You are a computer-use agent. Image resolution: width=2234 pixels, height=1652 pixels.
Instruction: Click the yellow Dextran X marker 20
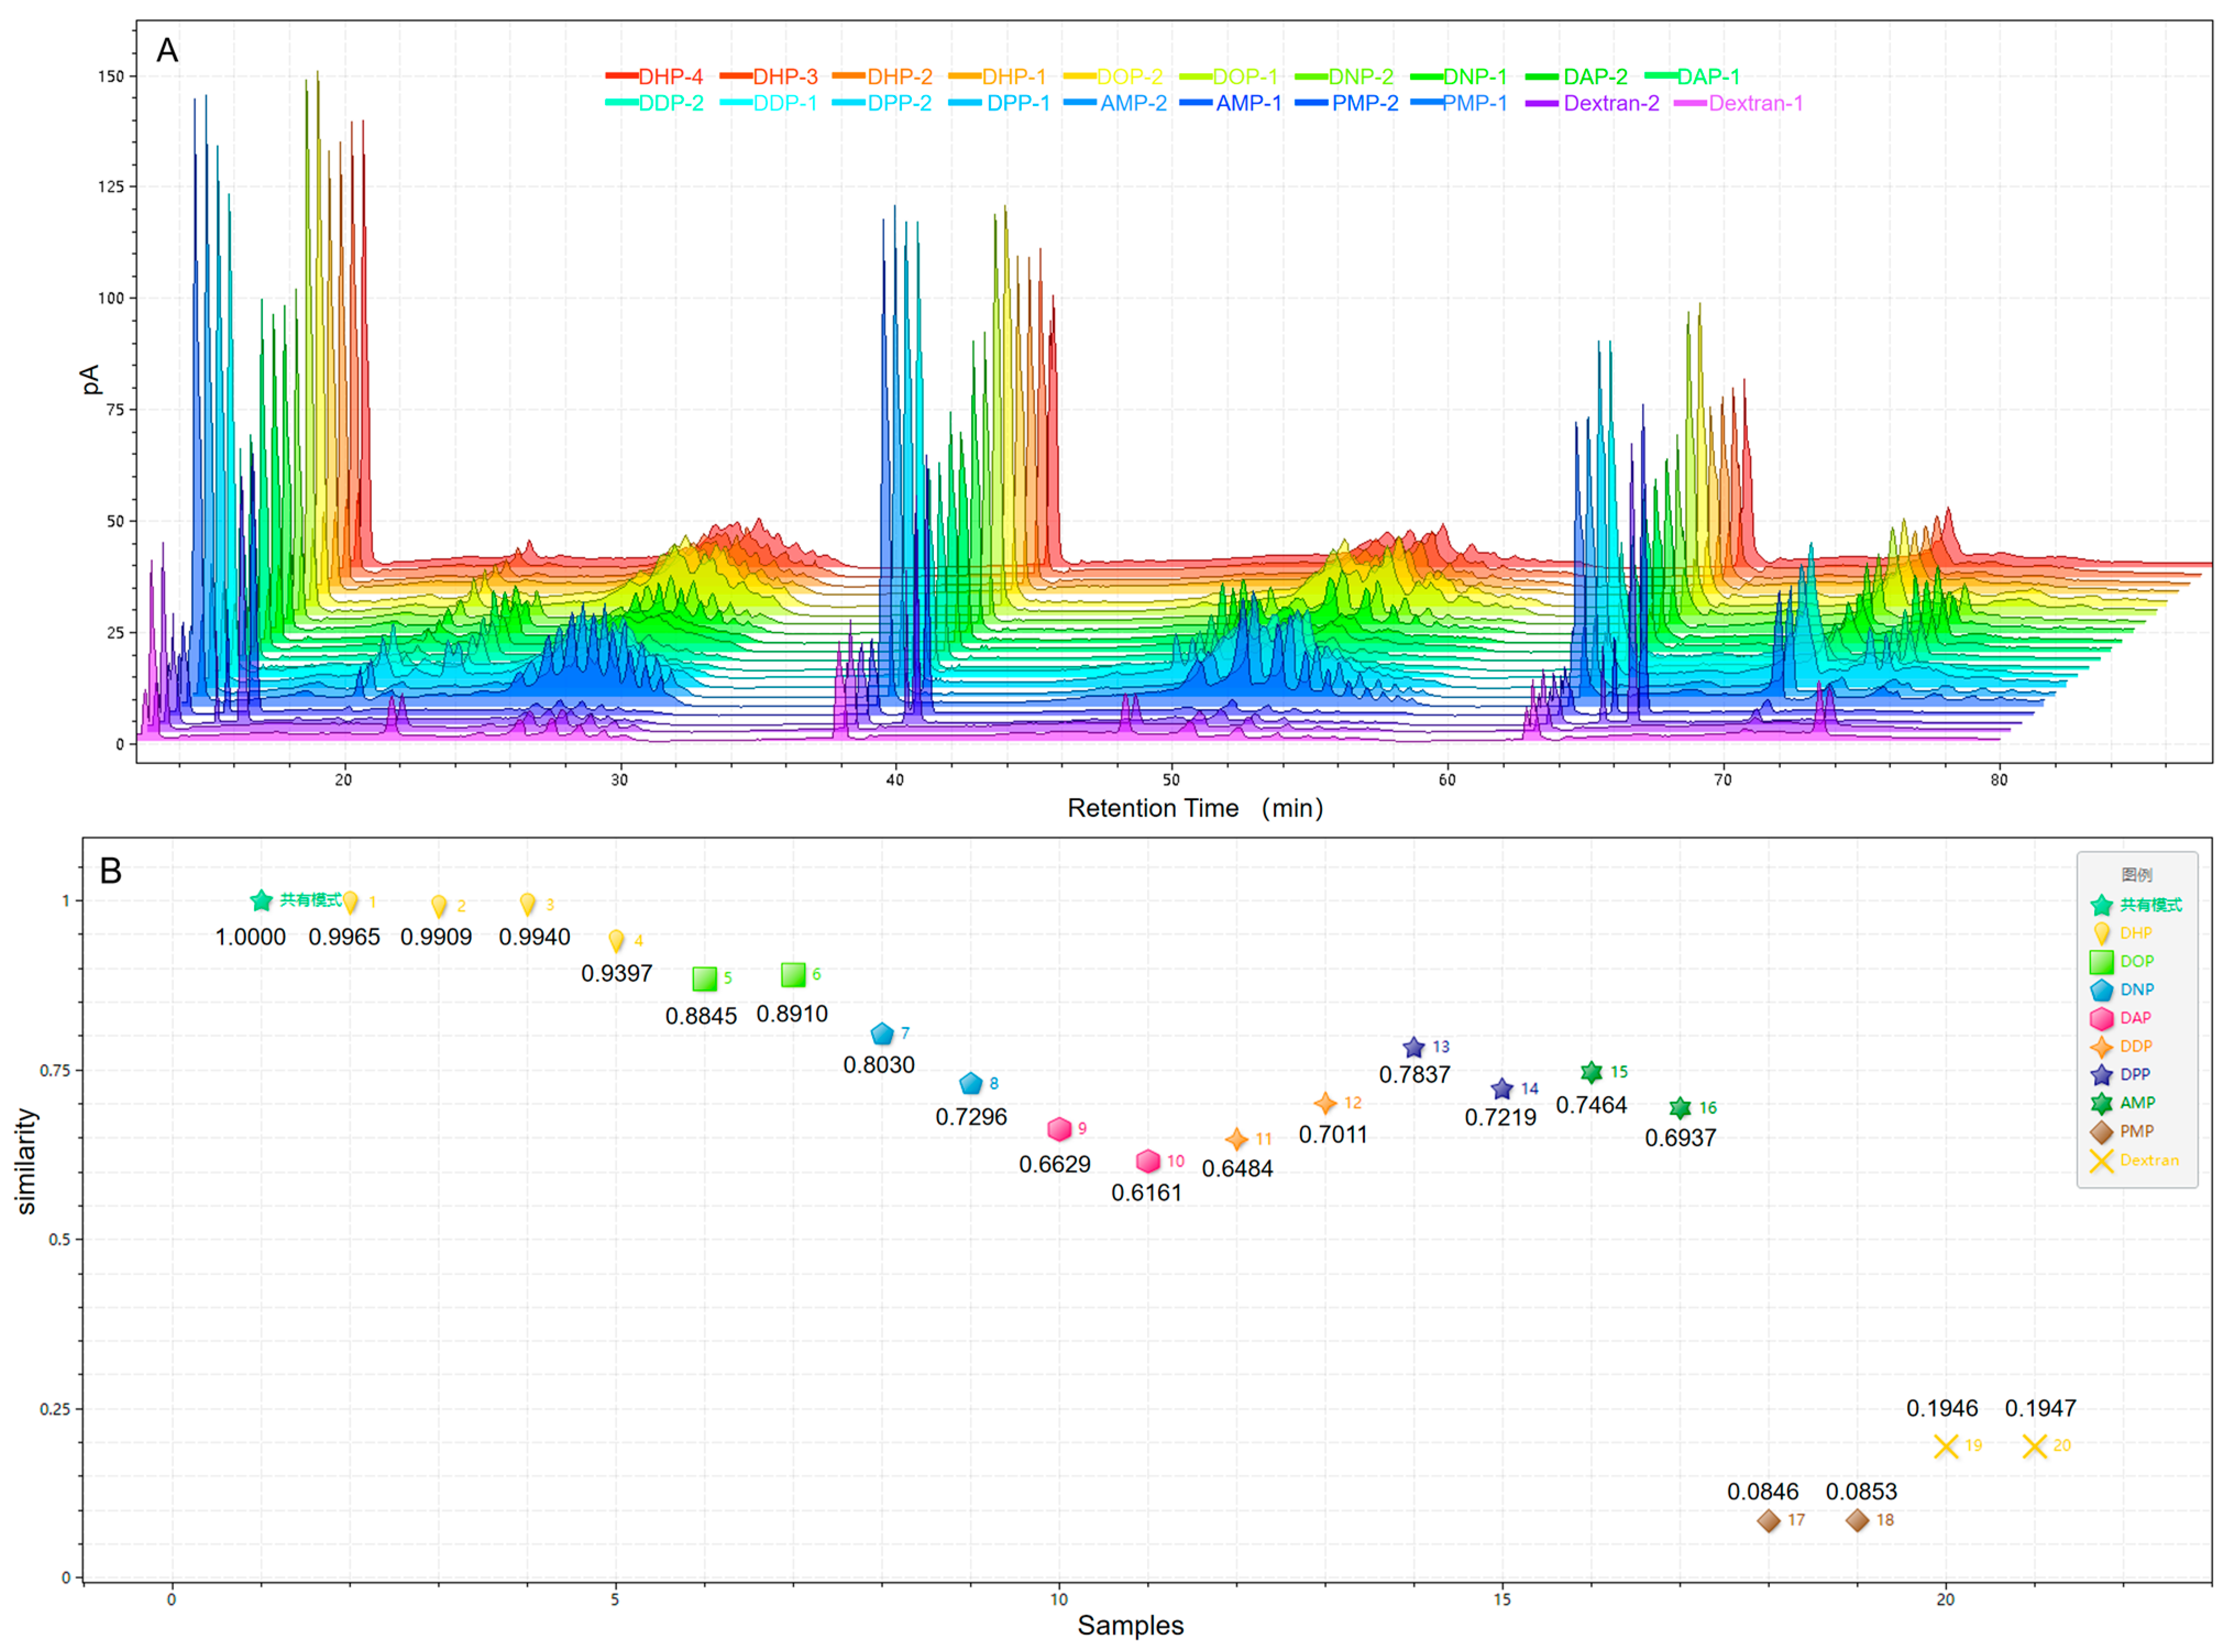pyautogui.click(x=2034, y=1447)
